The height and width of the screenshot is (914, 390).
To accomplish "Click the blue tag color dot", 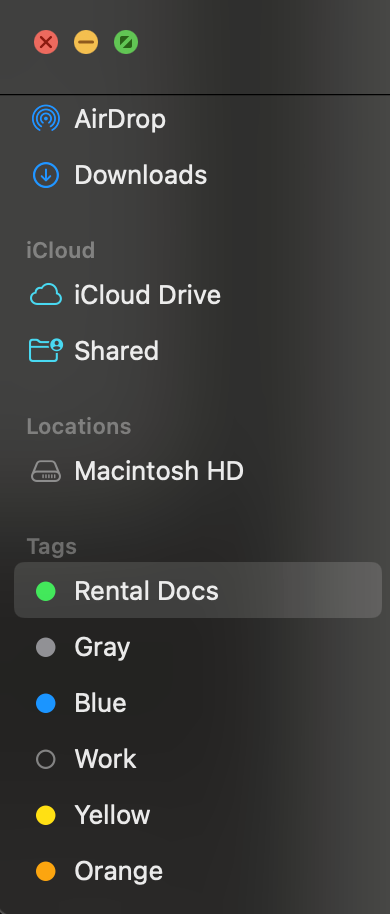I will [x=45, y=703].
